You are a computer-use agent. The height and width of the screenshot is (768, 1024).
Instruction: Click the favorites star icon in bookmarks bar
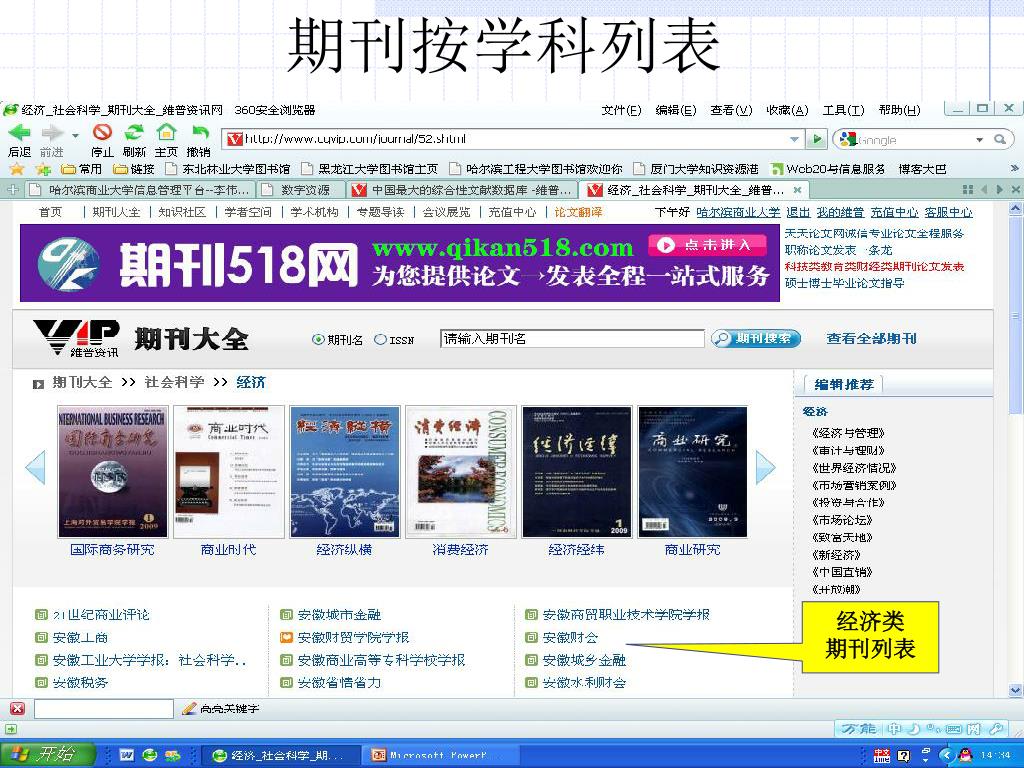pyautogui.click(x=17, y=169)
